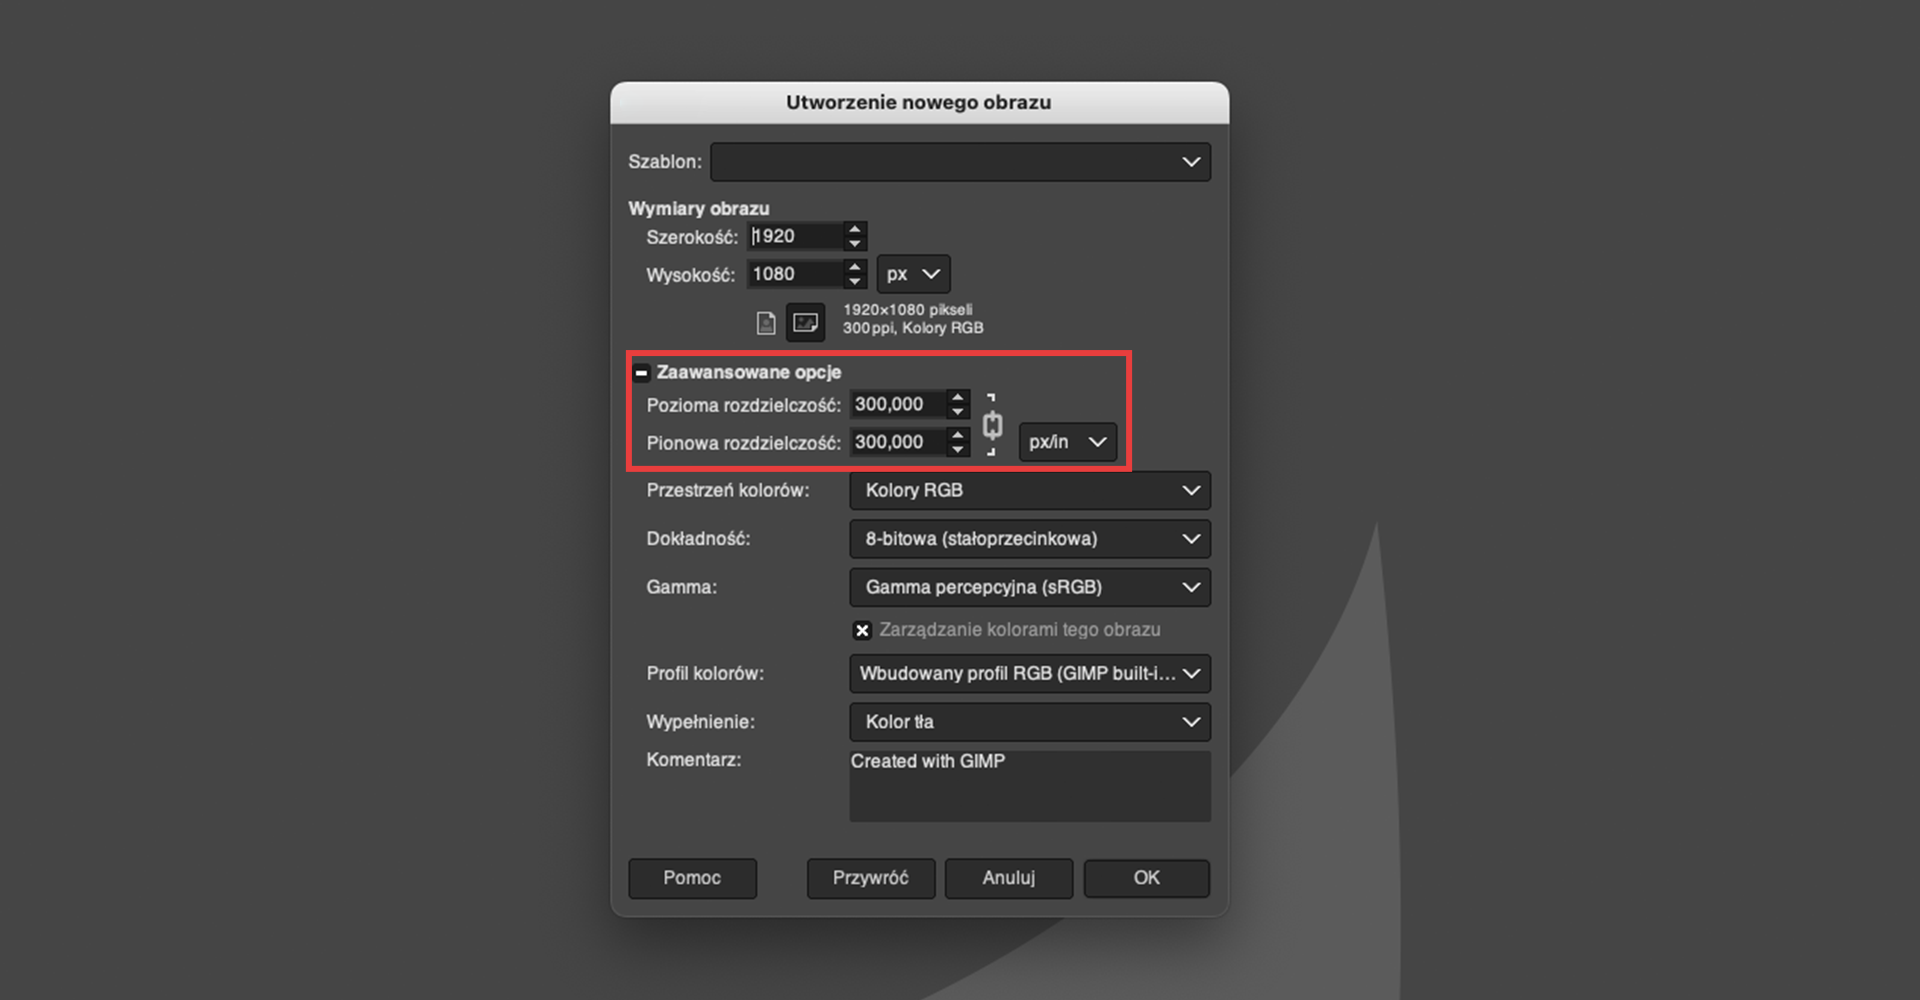Increase Szerokość with up arrow

(x=854, y=229)
